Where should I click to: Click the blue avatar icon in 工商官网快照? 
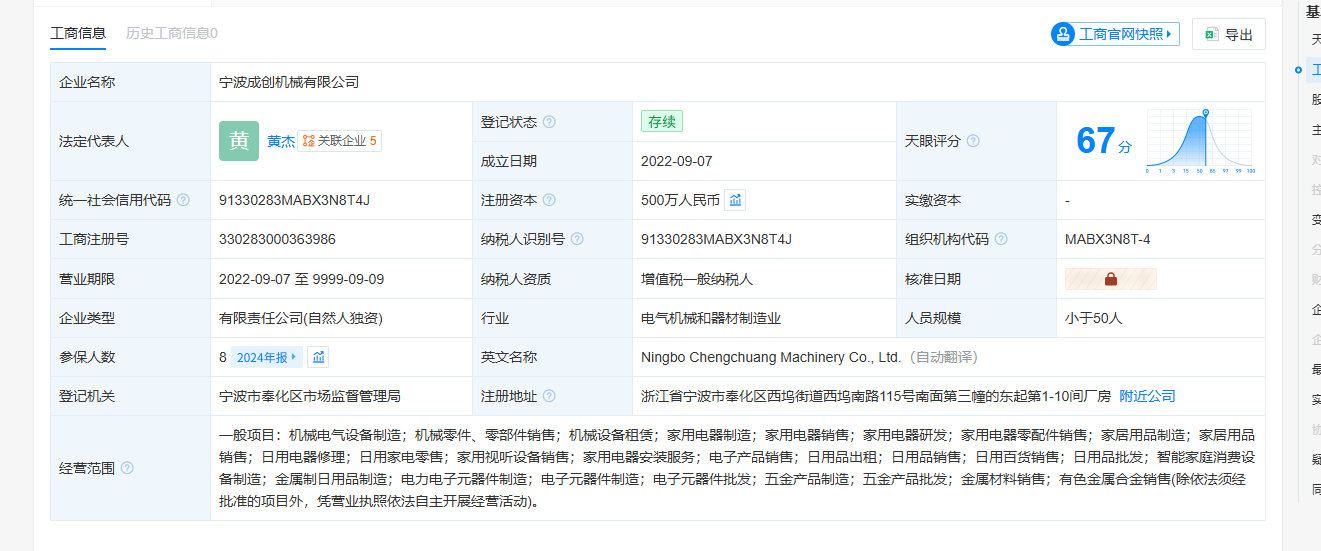pos(1062,34)
